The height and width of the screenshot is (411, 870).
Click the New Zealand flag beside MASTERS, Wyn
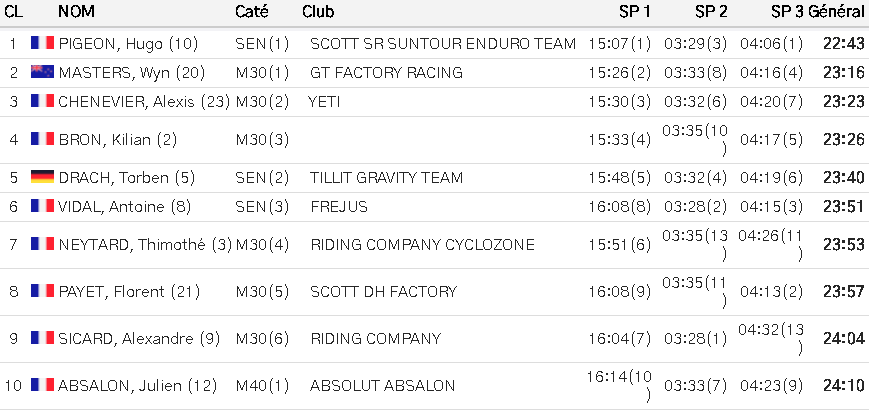(42, 72)
